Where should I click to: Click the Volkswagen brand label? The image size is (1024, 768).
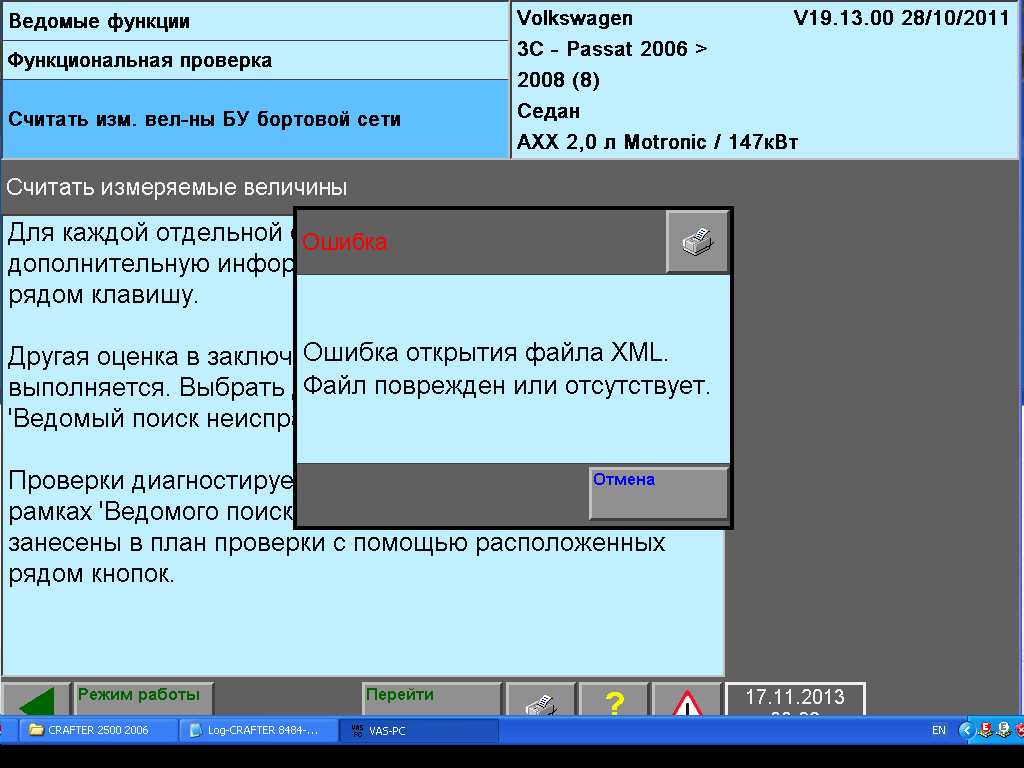click(x=575, y=18)
